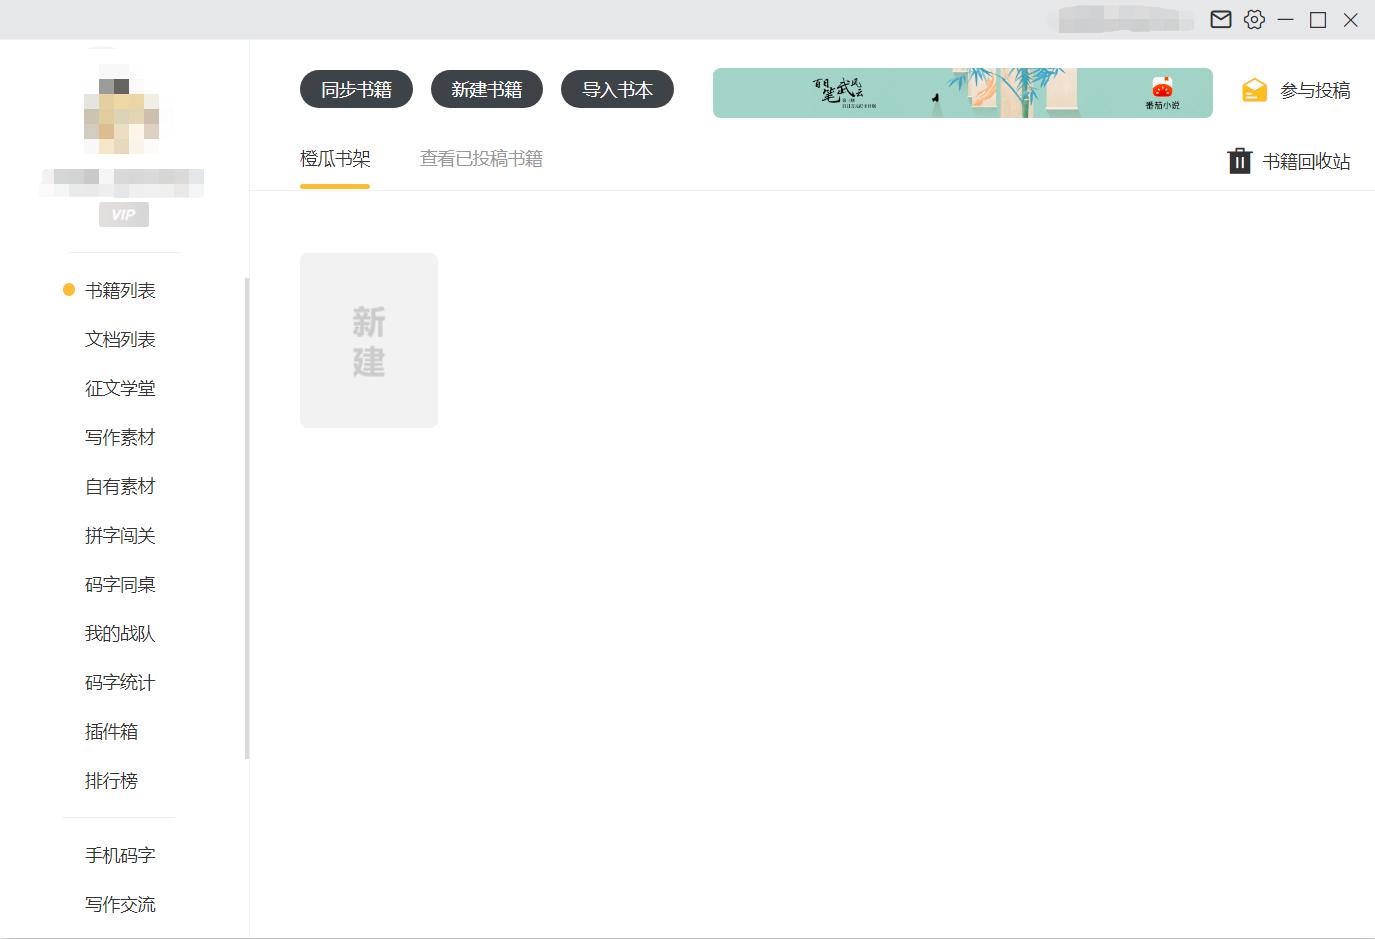Click the VIP badge under username
This screenshot has height=939, width=1375.
tap(124, 215)
